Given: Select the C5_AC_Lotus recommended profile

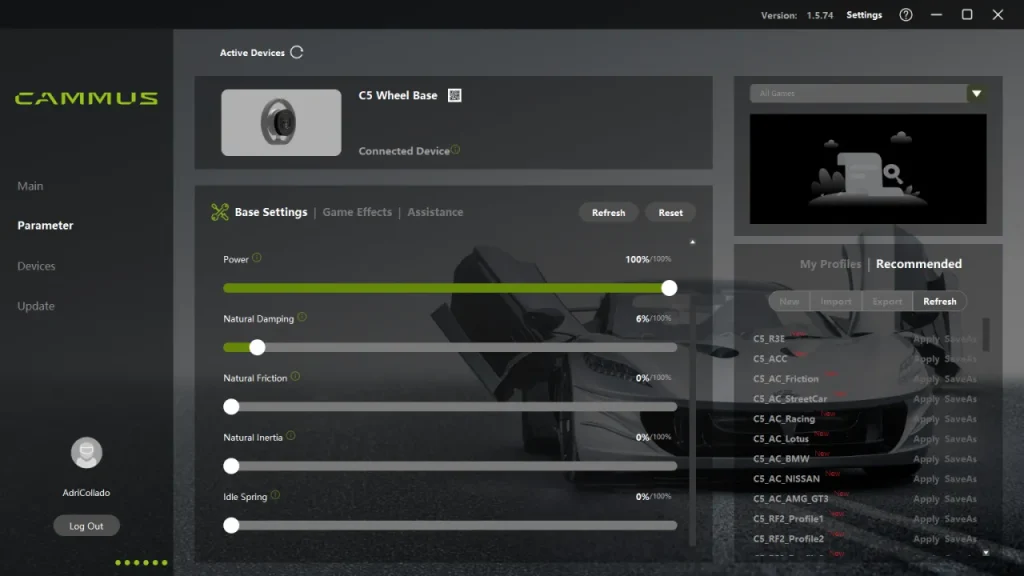Looking at the screenshot, I should 781,439.
